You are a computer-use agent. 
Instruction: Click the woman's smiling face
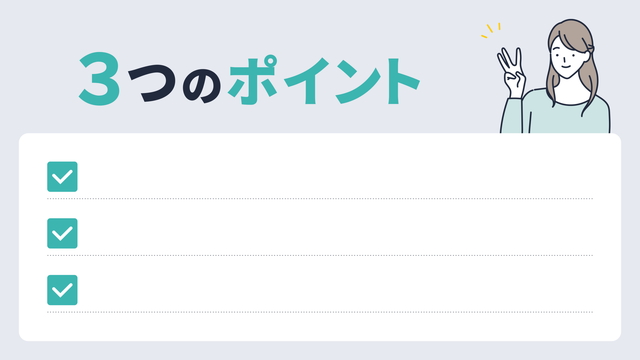[568, 58]
